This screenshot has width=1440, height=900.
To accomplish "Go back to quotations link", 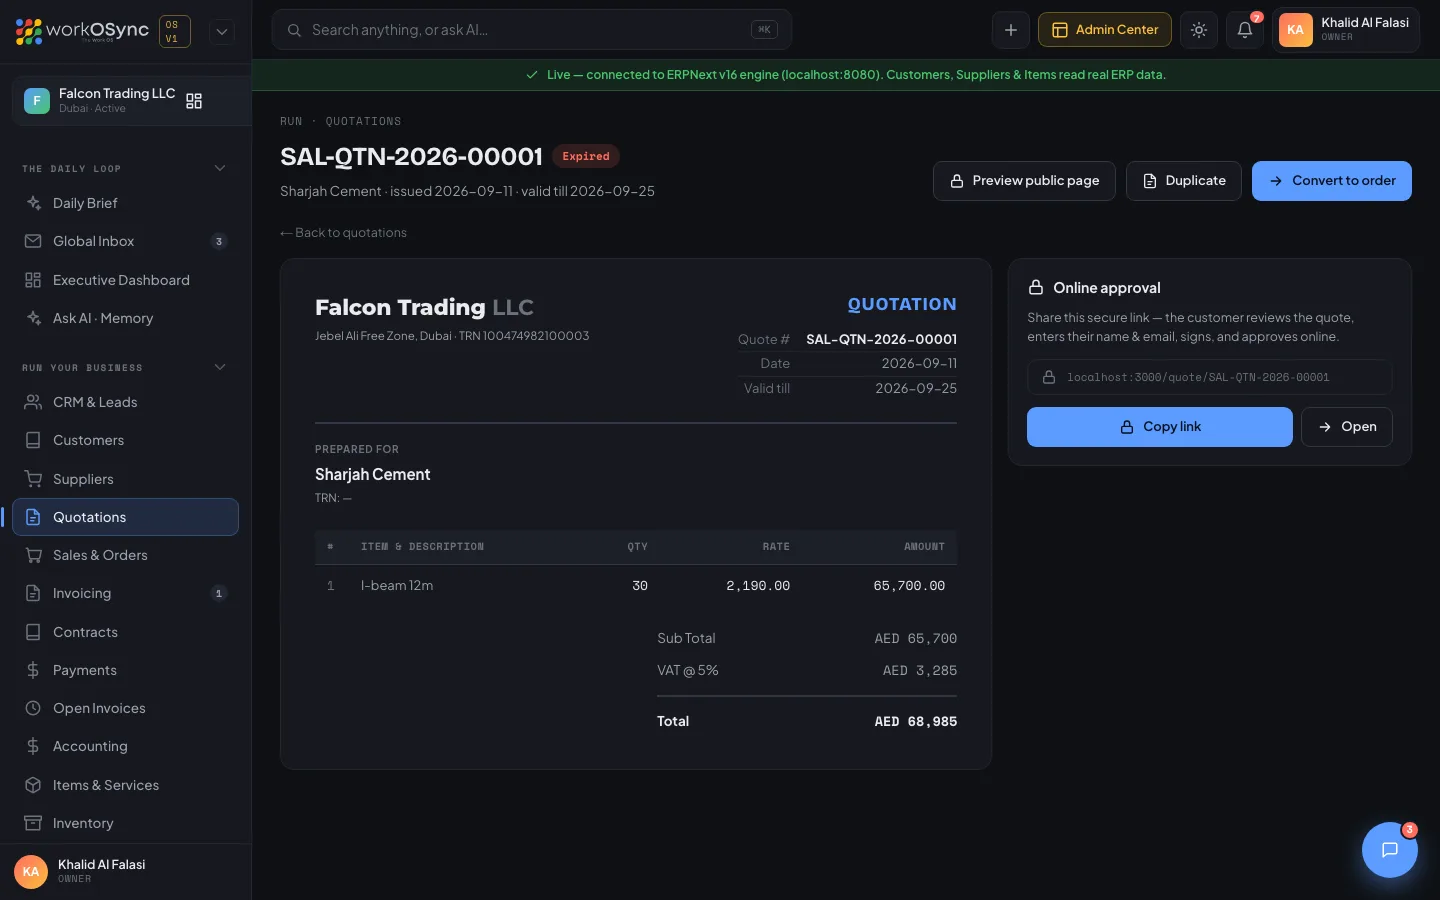I will [344, 233].
